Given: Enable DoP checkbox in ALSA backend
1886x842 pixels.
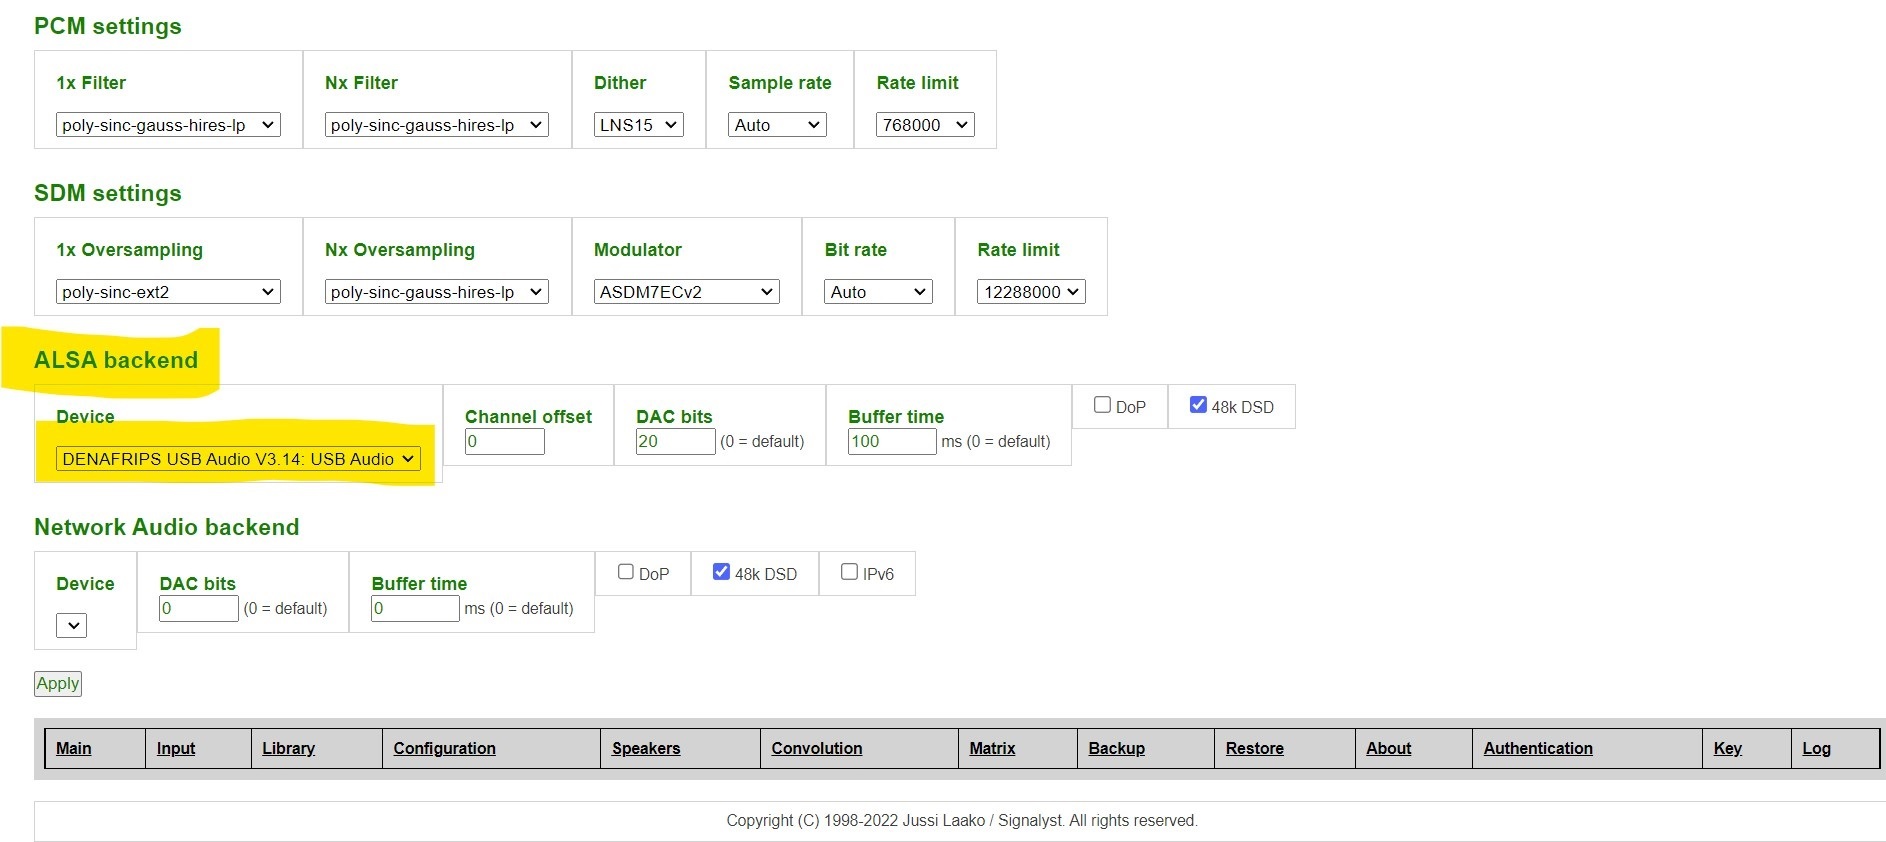Looking at the screenshot, I should (1102, 405).
